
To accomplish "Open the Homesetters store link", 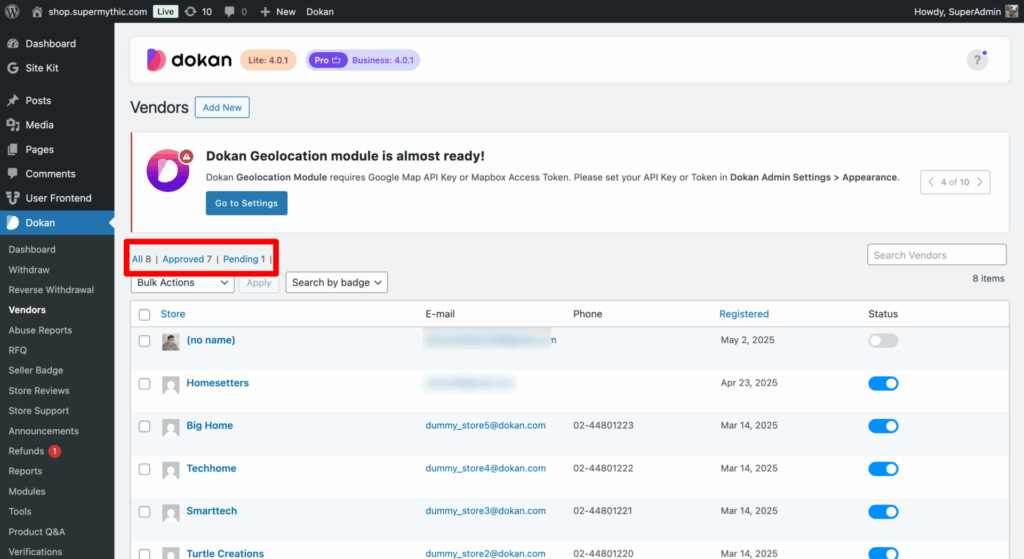I will pyautogui.click(x=217, y=383).
